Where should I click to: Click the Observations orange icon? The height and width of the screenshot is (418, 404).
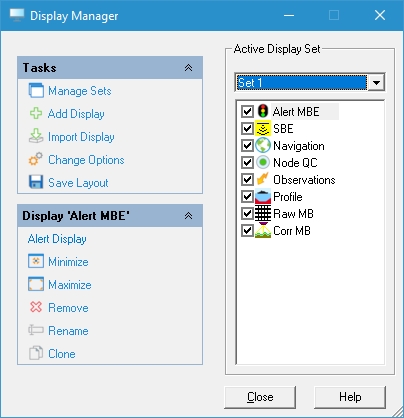coord(263,179)
